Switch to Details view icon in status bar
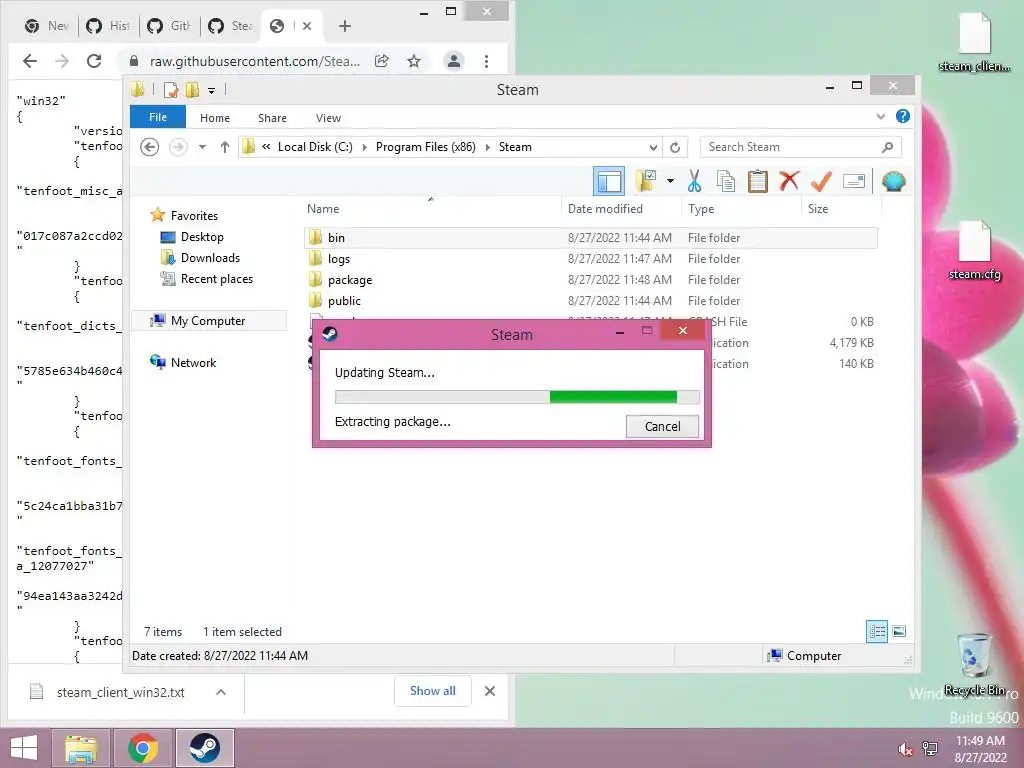 click(876, 632)
